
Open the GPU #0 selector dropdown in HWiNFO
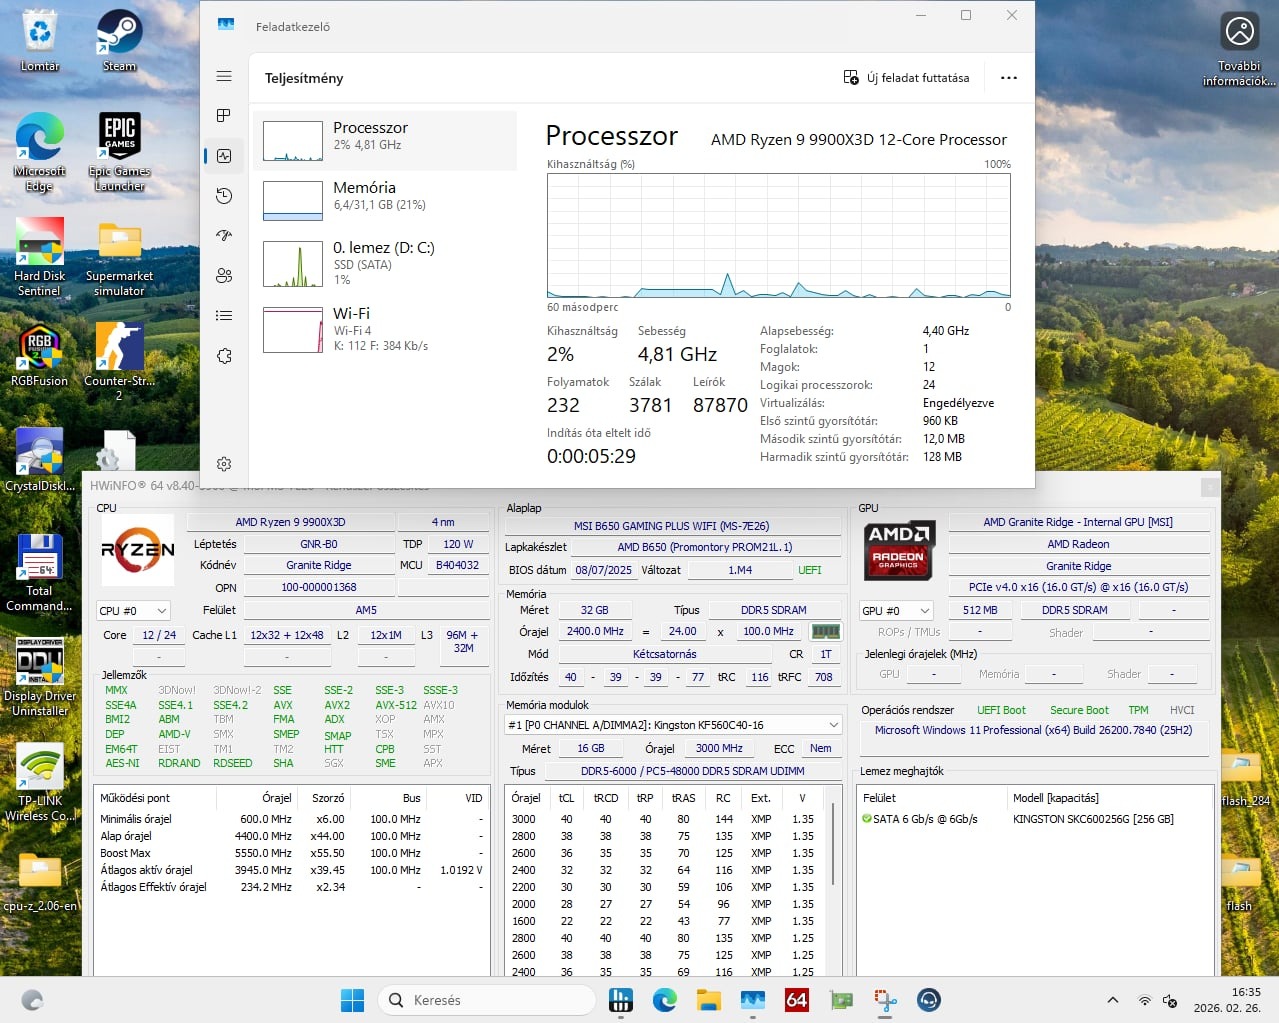(x=896, y=611)
